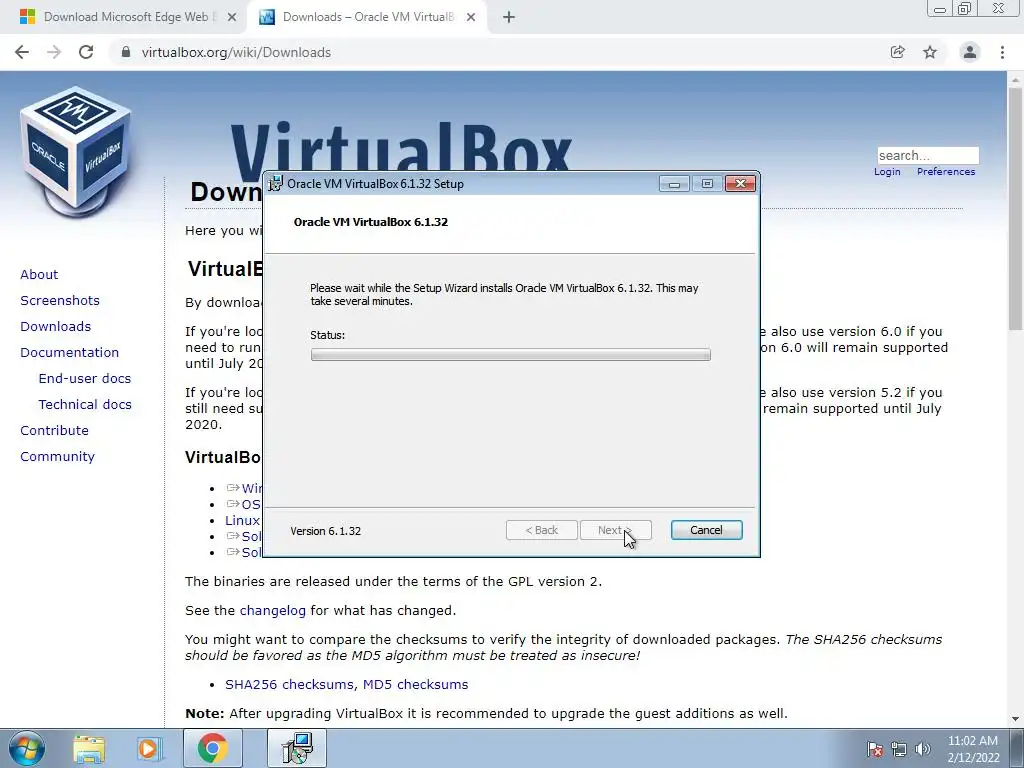Open Downloads in the sidebar
Image resolution: width=1024 pixels, height=768 pixels.
pyautogui.click(x=56, y=327)
